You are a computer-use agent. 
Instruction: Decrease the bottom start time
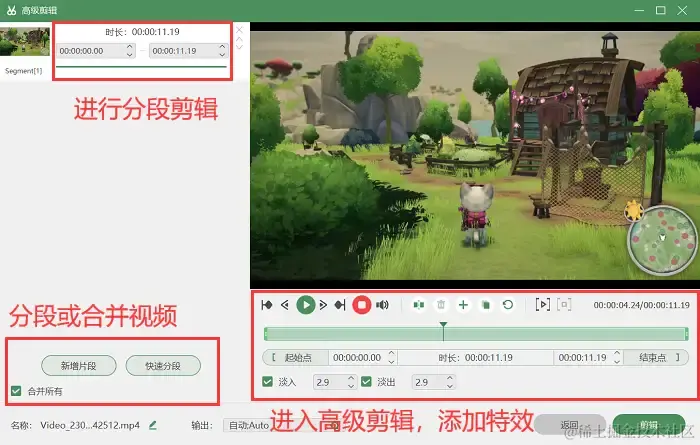point(392,362)
